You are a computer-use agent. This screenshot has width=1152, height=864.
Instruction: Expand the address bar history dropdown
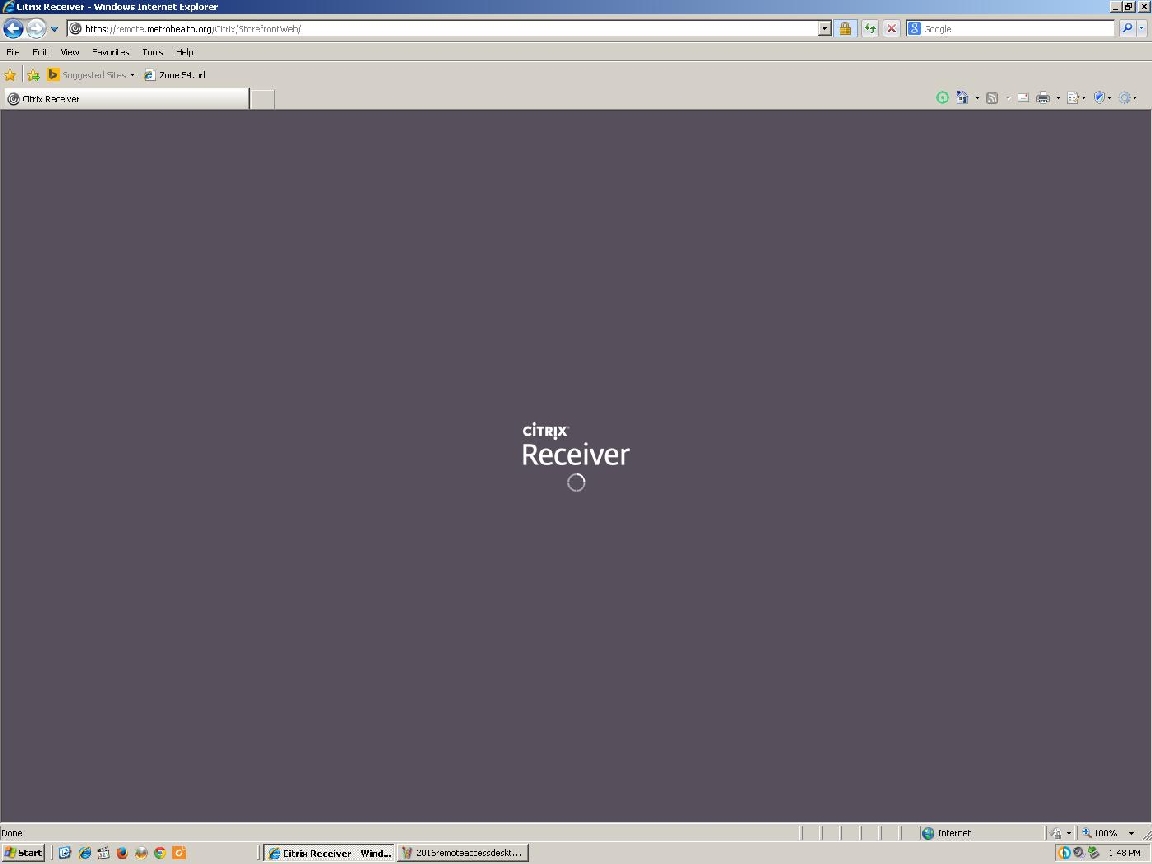pyautogui.click(x=824, y=28)
